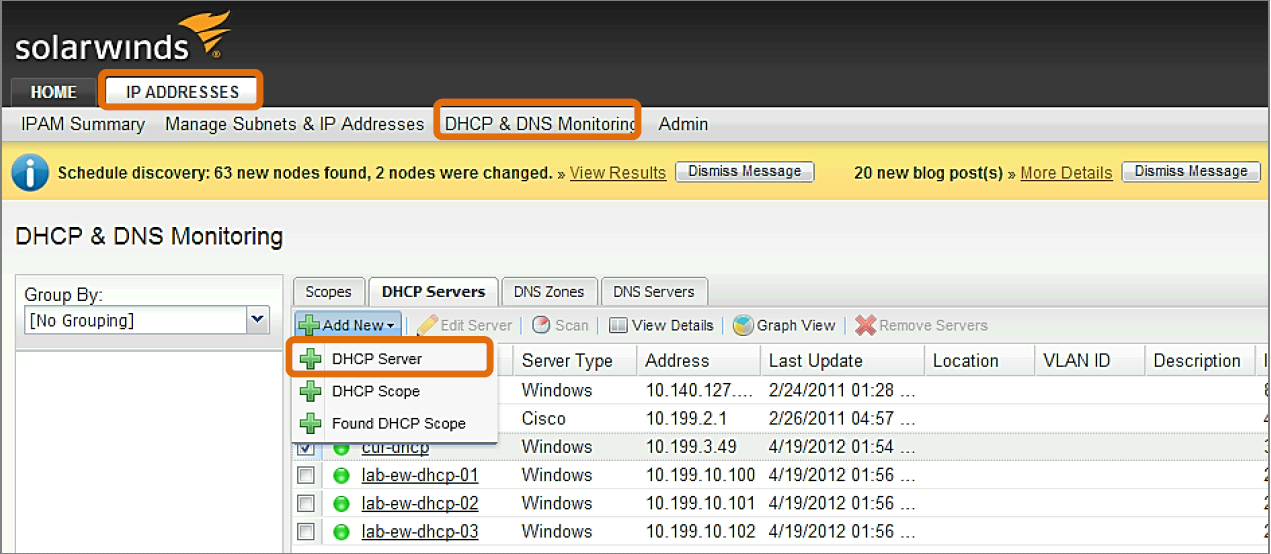Viewport: 1271px width, 554px height.
Task: Sort by the Description column header
Action: pyautogui.click(x=1200, y=361)
